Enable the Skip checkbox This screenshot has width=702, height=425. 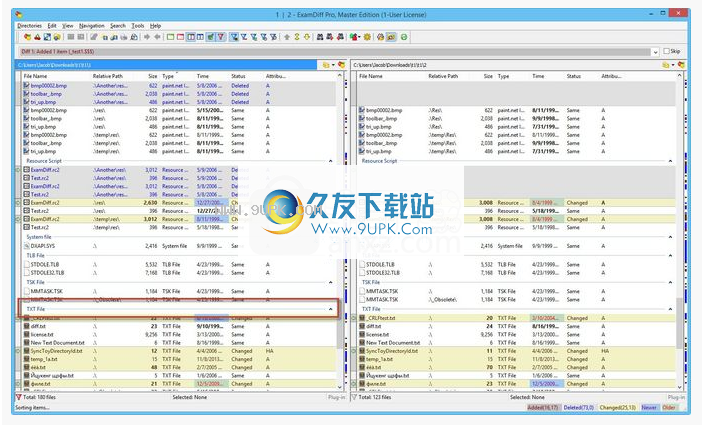point(667,51)
